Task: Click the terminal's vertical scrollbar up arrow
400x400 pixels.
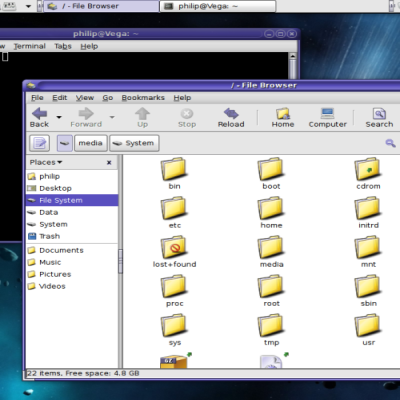Action: click(x=293, y=56)
